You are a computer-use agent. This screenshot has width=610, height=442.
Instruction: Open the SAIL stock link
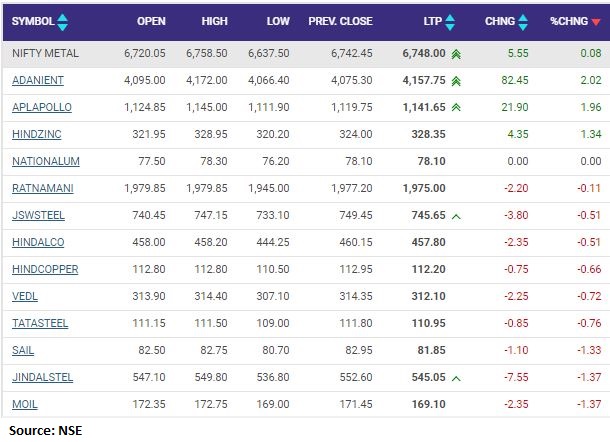click(23, 350)
